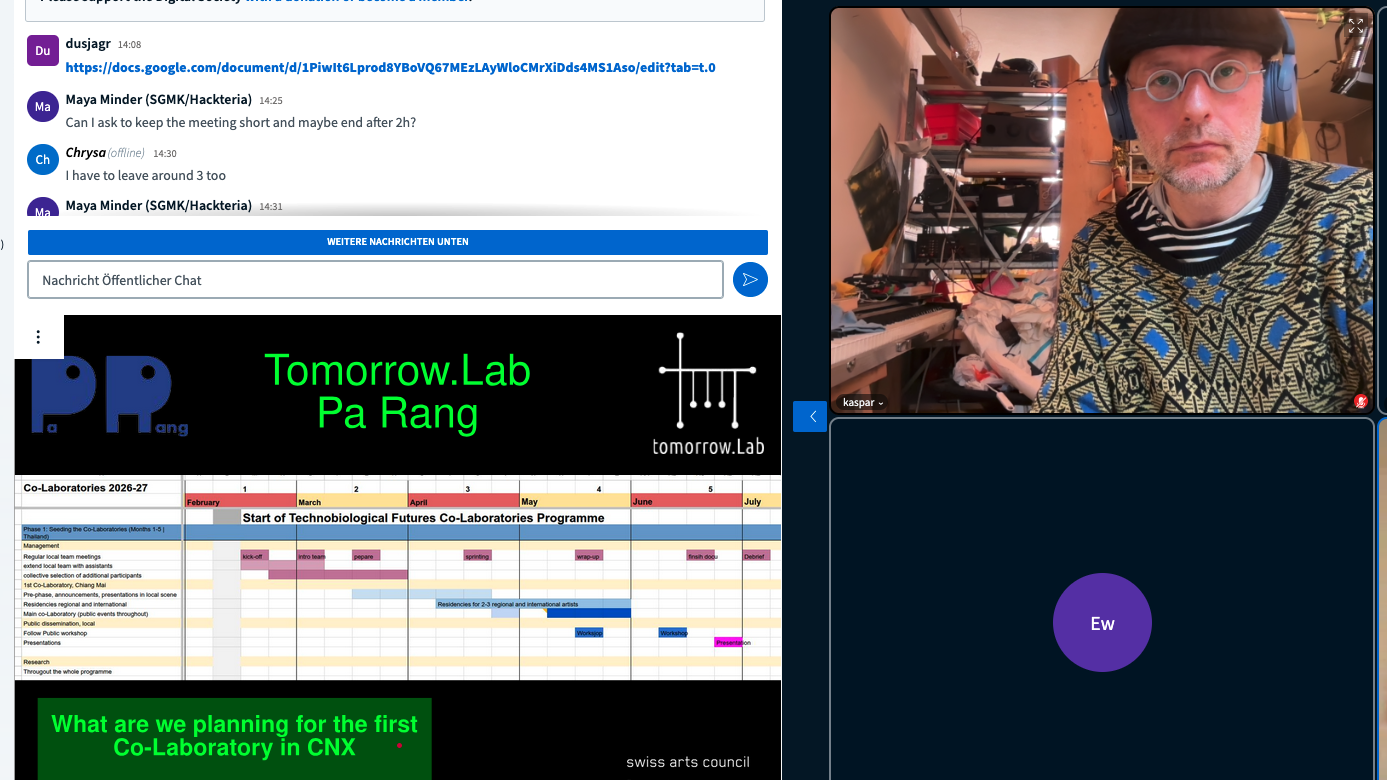Screen dimensions: 1387x780
Task: Send the public chat message
Action: [750, 280]
